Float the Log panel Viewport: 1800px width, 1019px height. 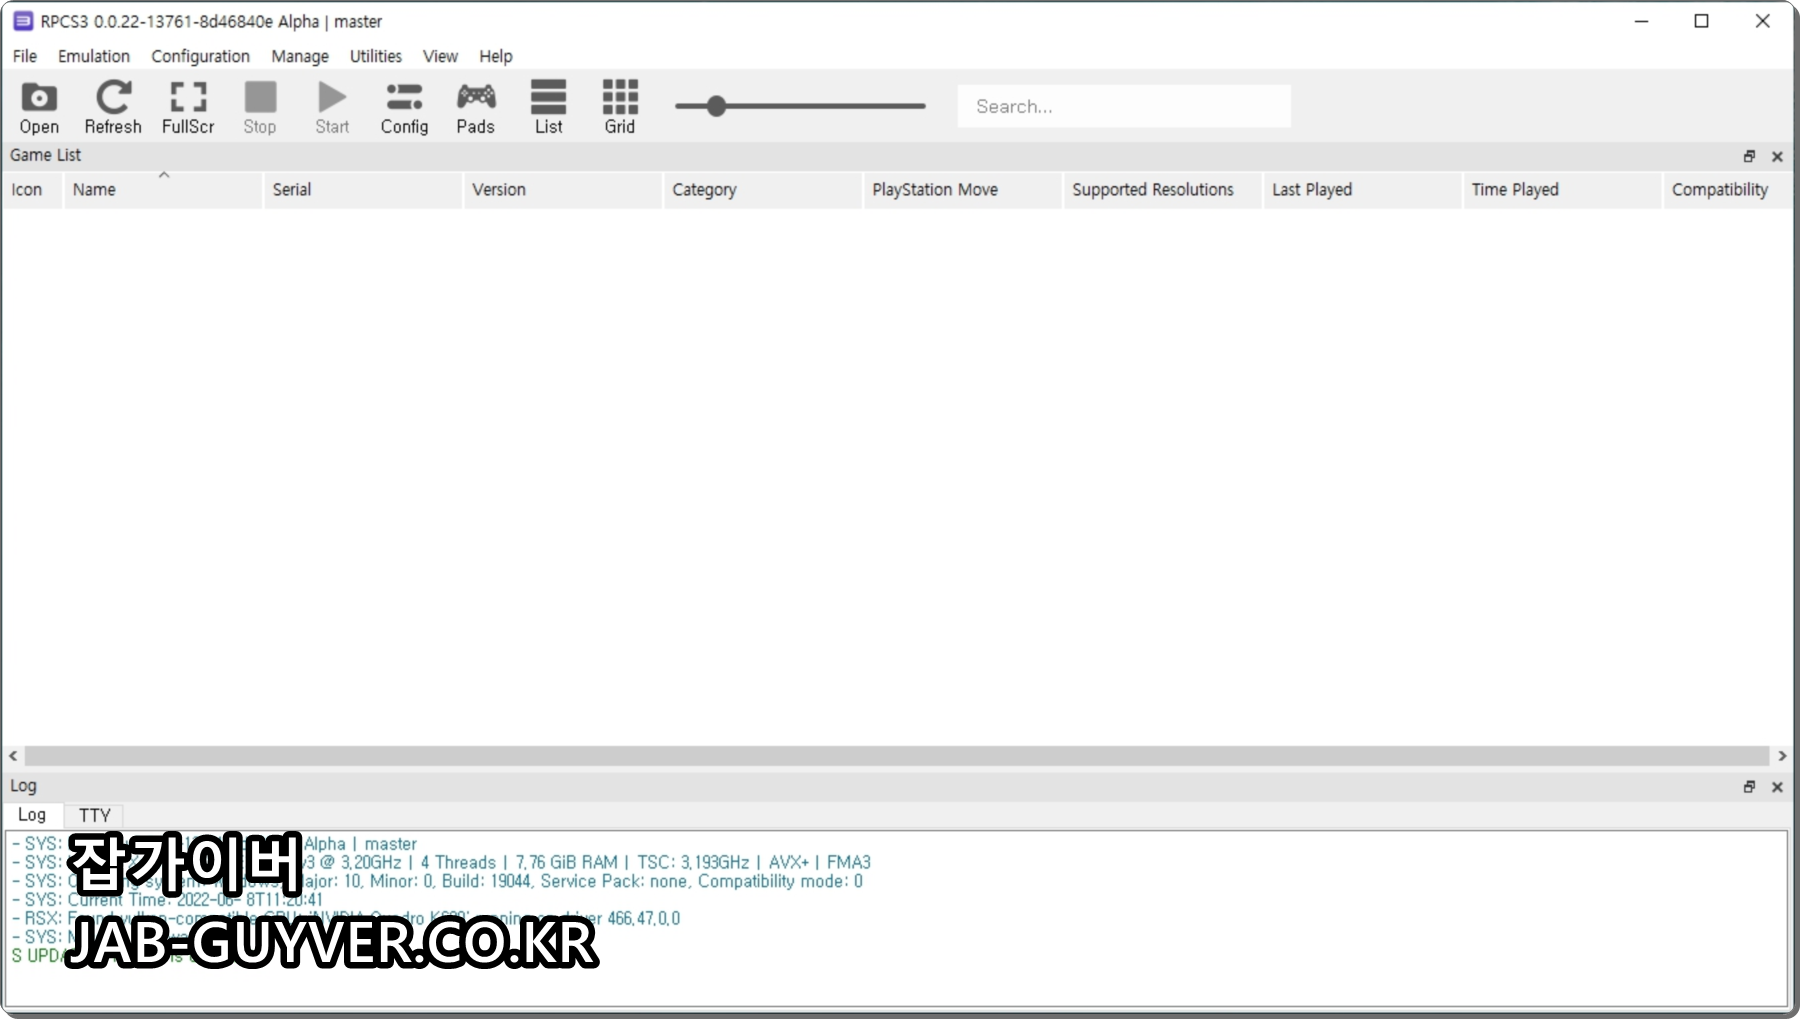tap(1749, 787)
